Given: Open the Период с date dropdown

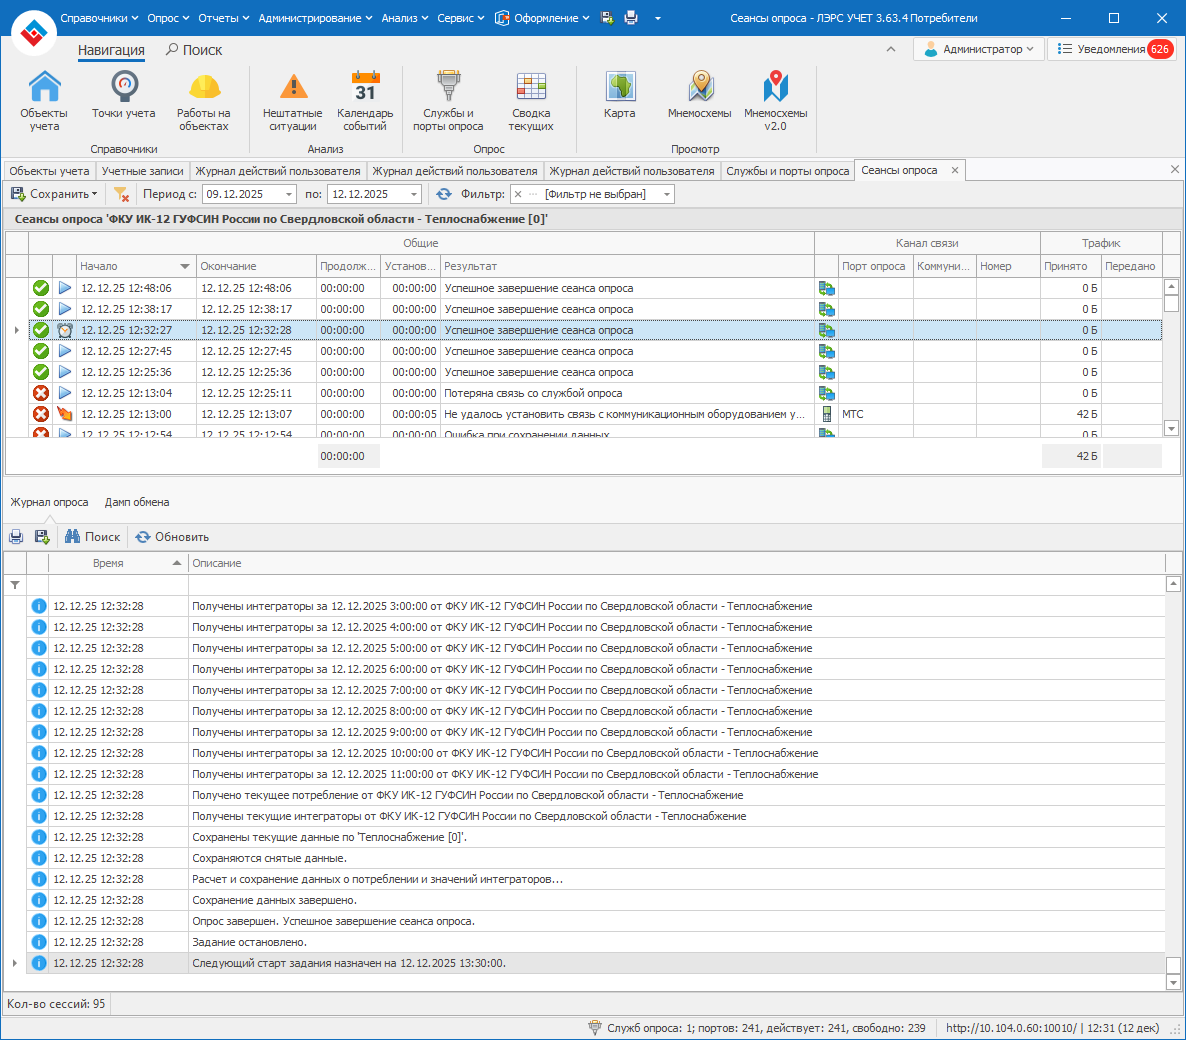Looking at the screenshot, I should pyautogui.click(x=289, y=194).
